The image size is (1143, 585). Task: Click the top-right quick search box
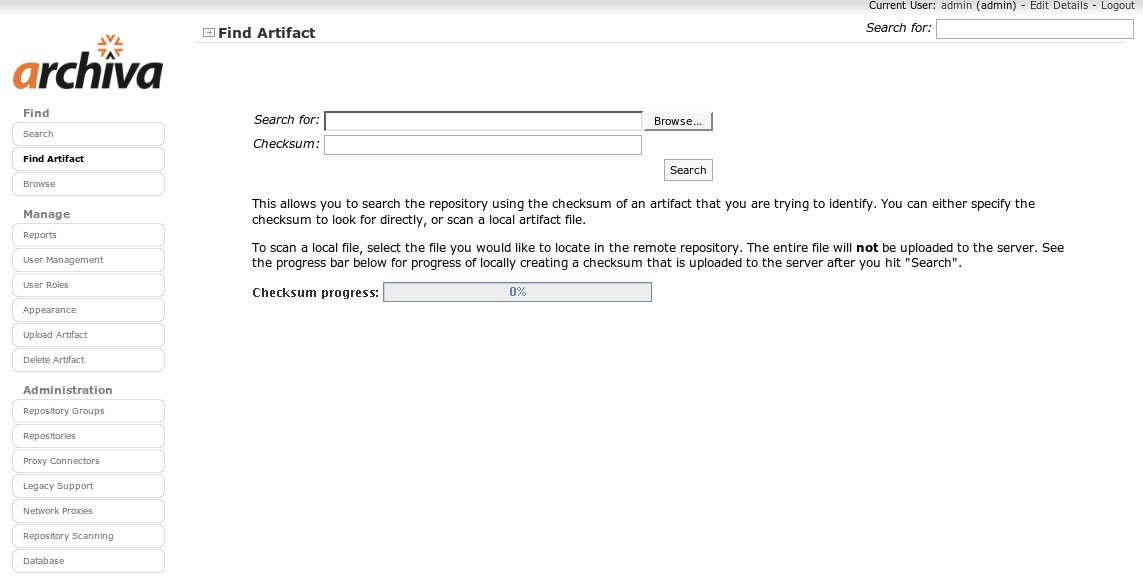pos(1034,29)
